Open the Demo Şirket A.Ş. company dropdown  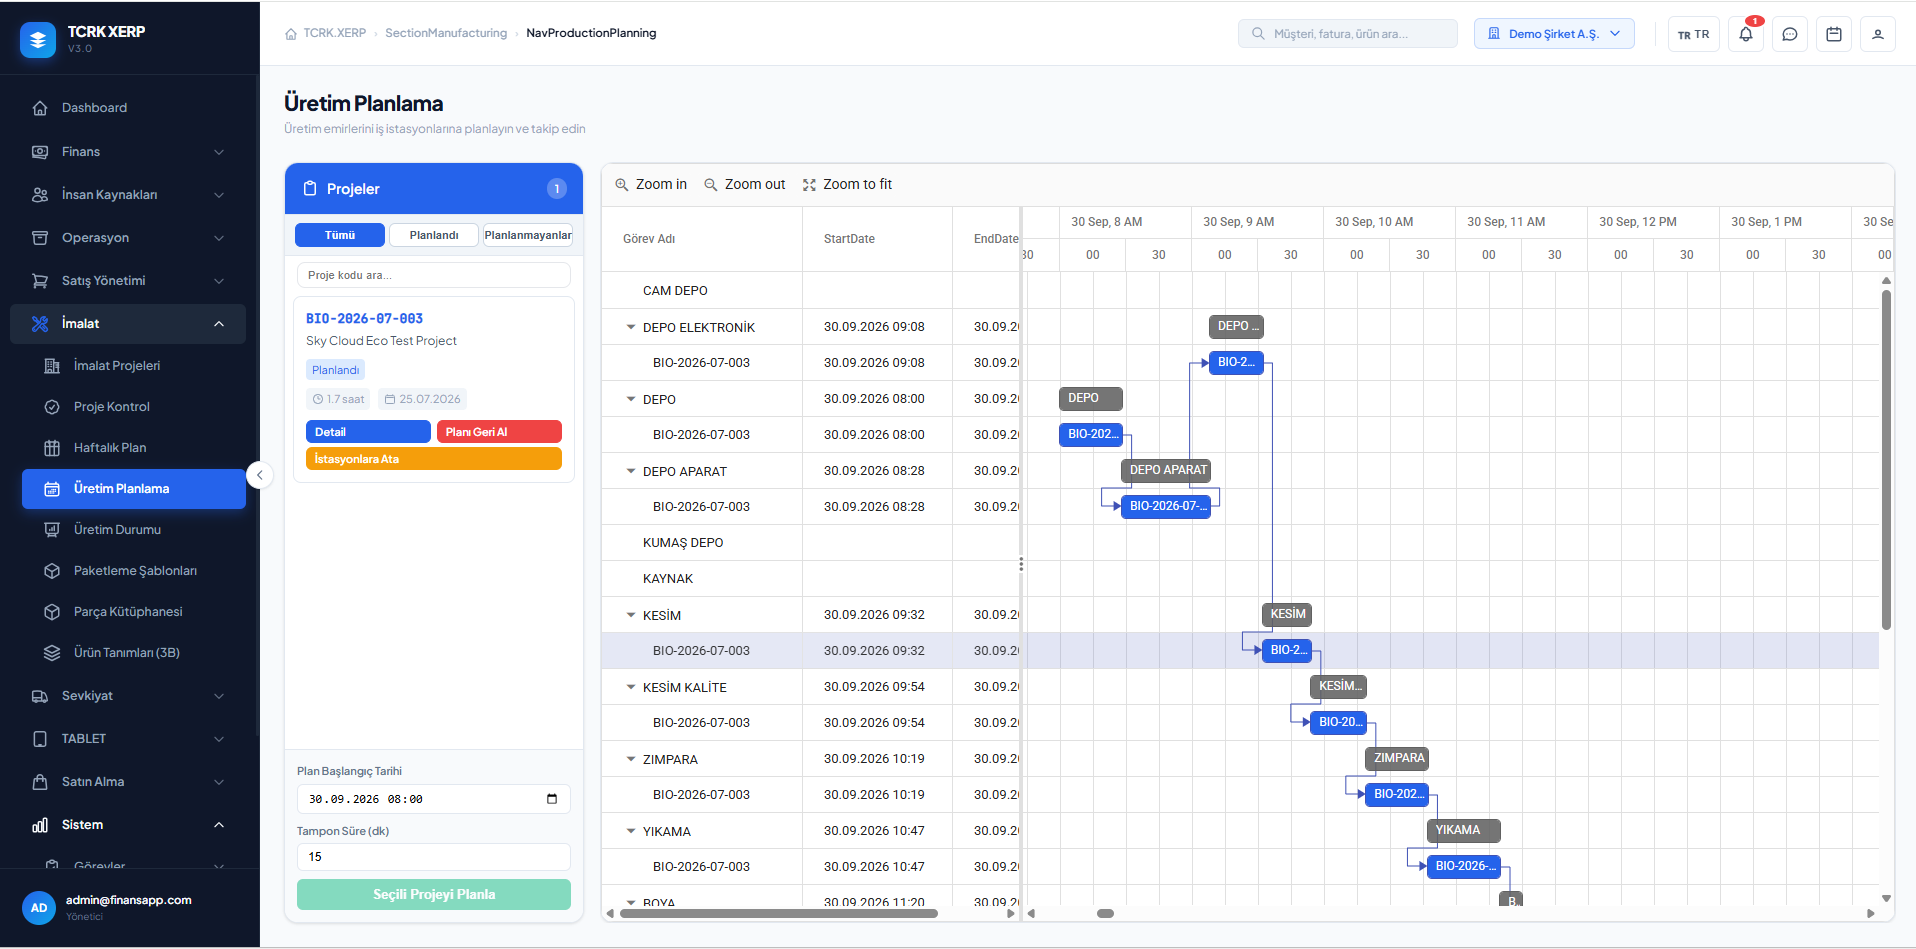point(1554,34)
